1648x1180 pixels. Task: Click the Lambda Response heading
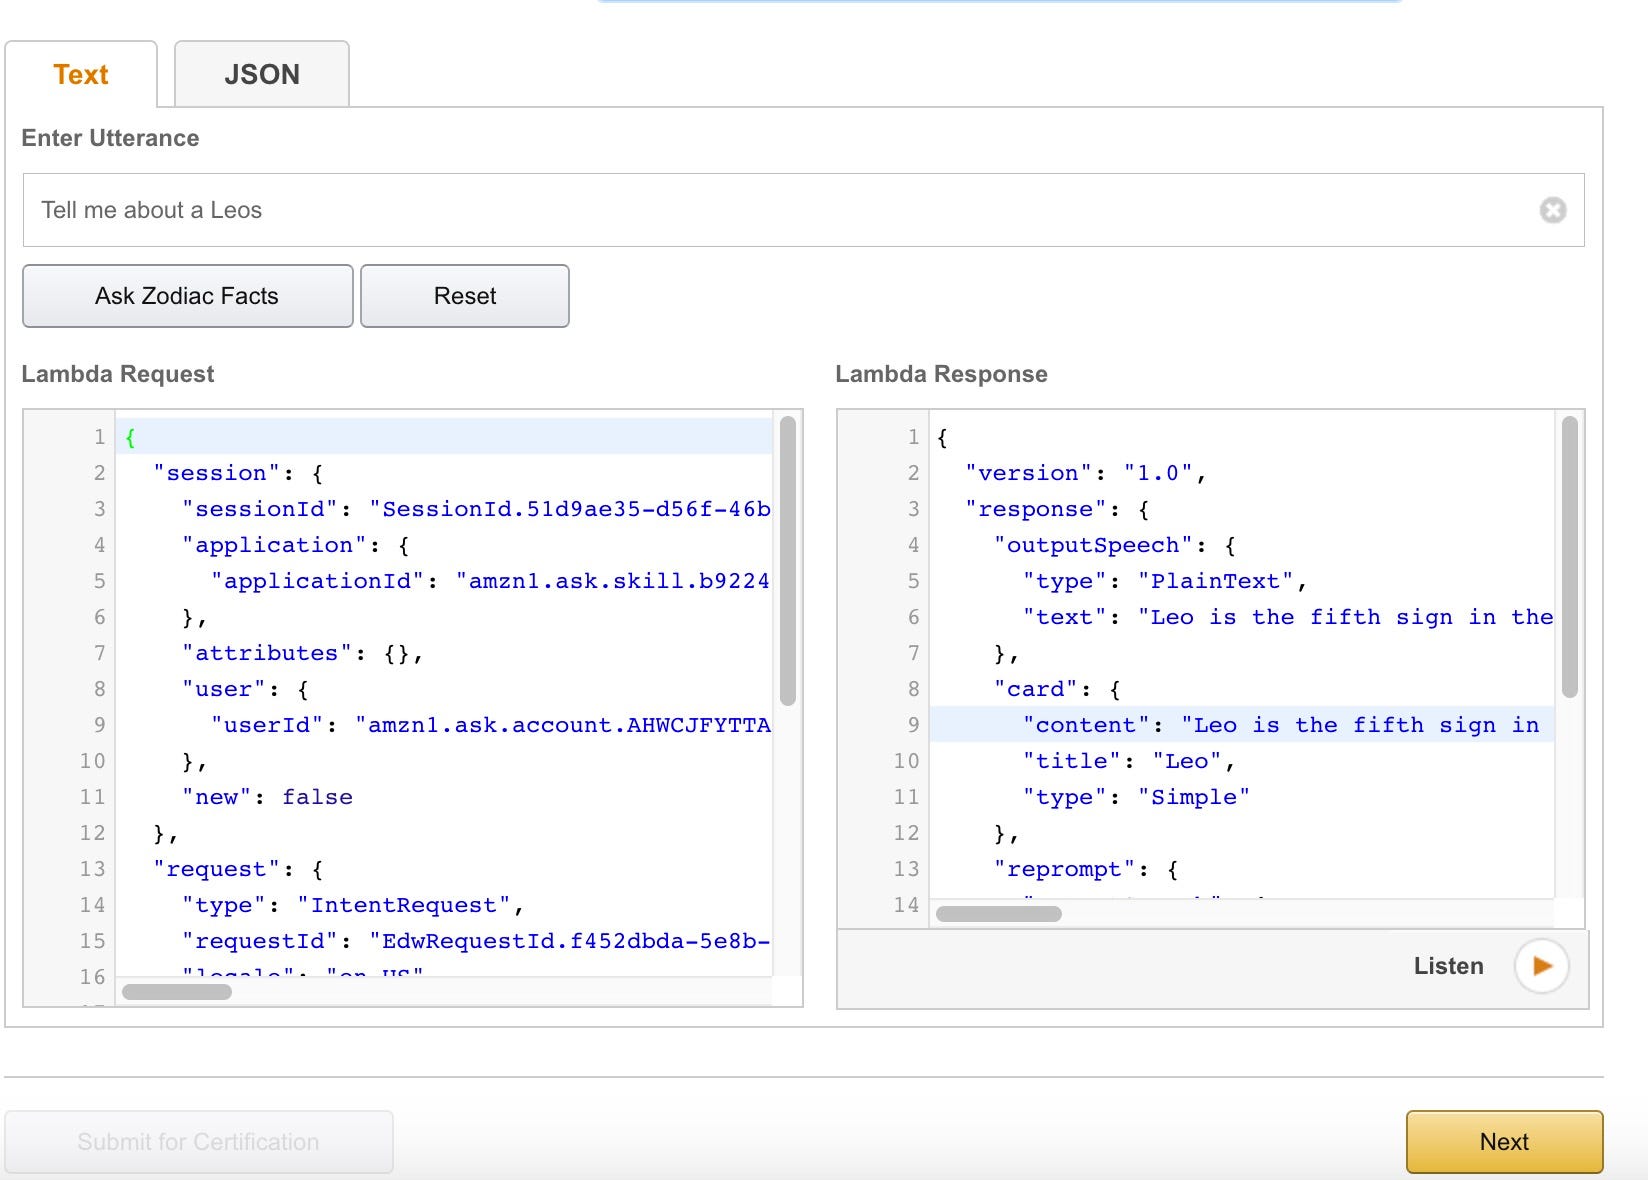coord(941,374)
